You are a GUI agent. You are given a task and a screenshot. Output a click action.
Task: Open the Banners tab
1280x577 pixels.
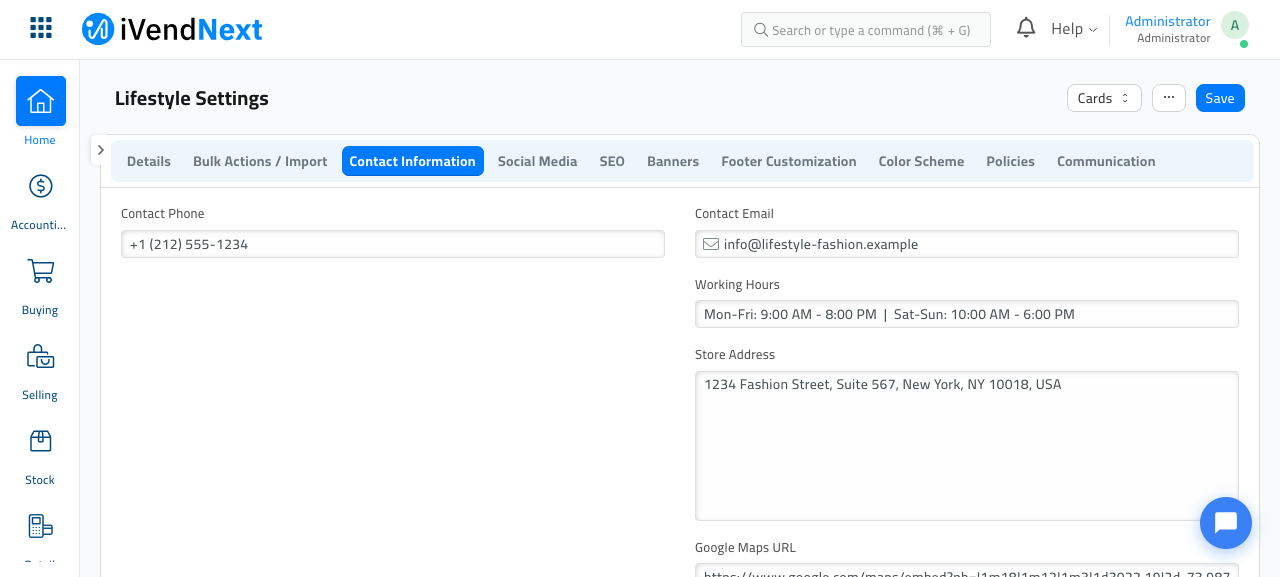pos(673,161)
